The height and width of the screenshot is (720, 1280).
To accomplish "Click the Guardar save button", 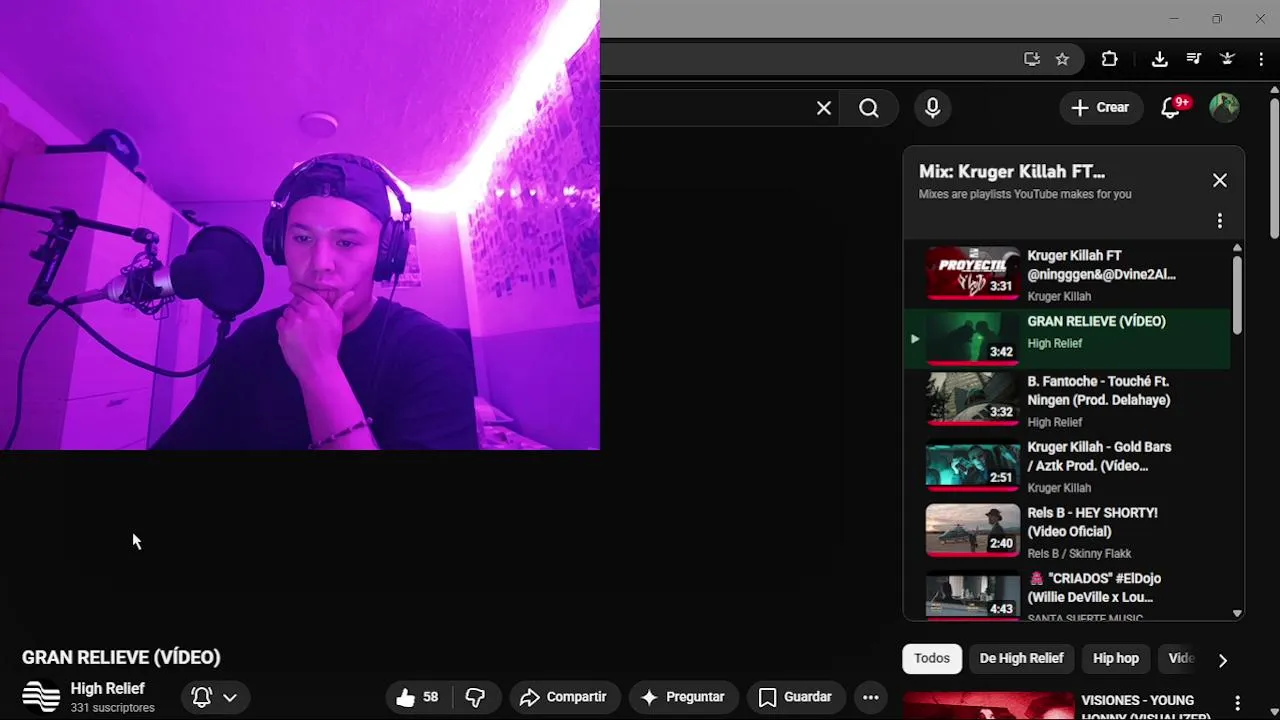I will pos(795,697).
